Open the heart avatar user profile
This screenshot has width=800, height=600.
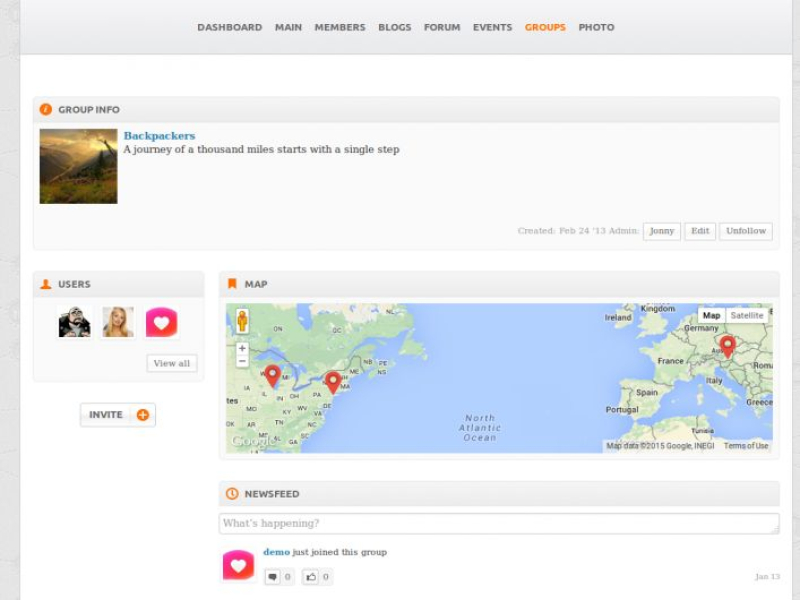click(161, 322)
